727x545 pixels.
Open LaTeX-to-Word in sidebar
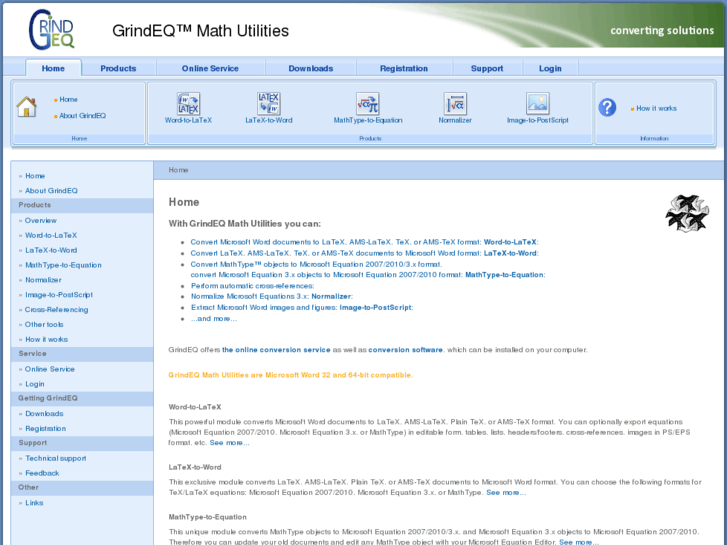point(51,250)
